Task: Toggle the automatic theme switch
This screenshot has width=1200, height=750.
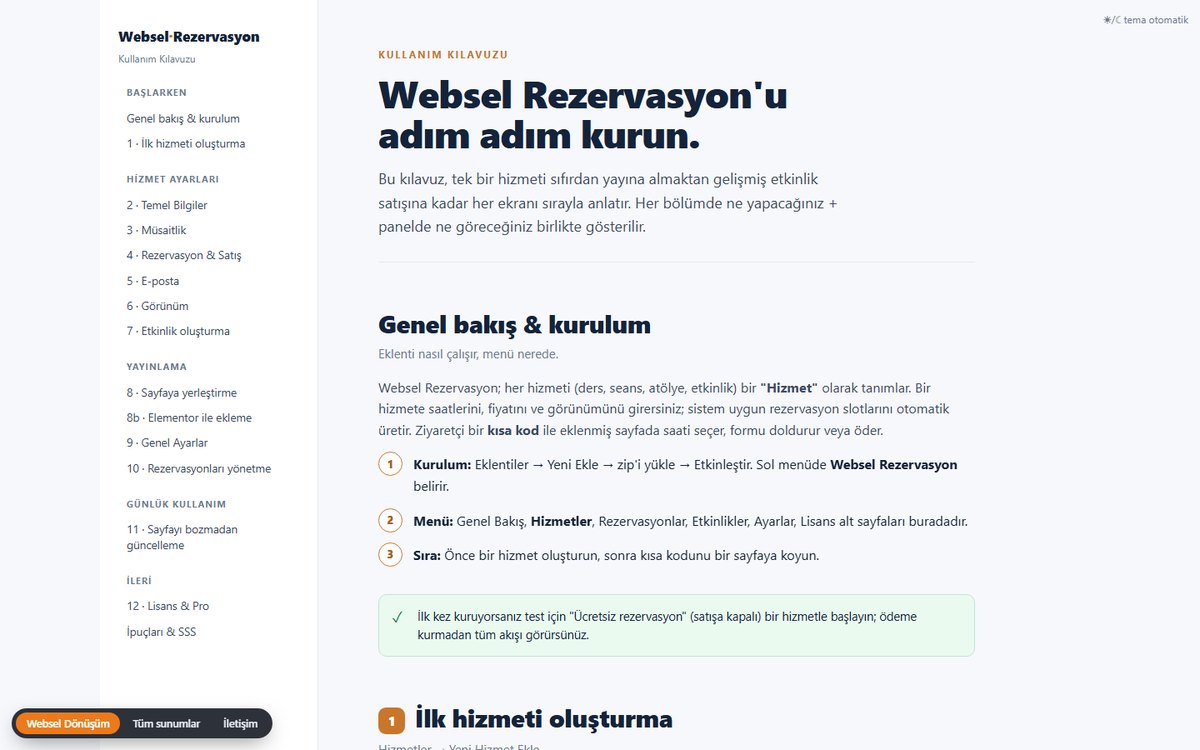Action: coord(1145,19)
